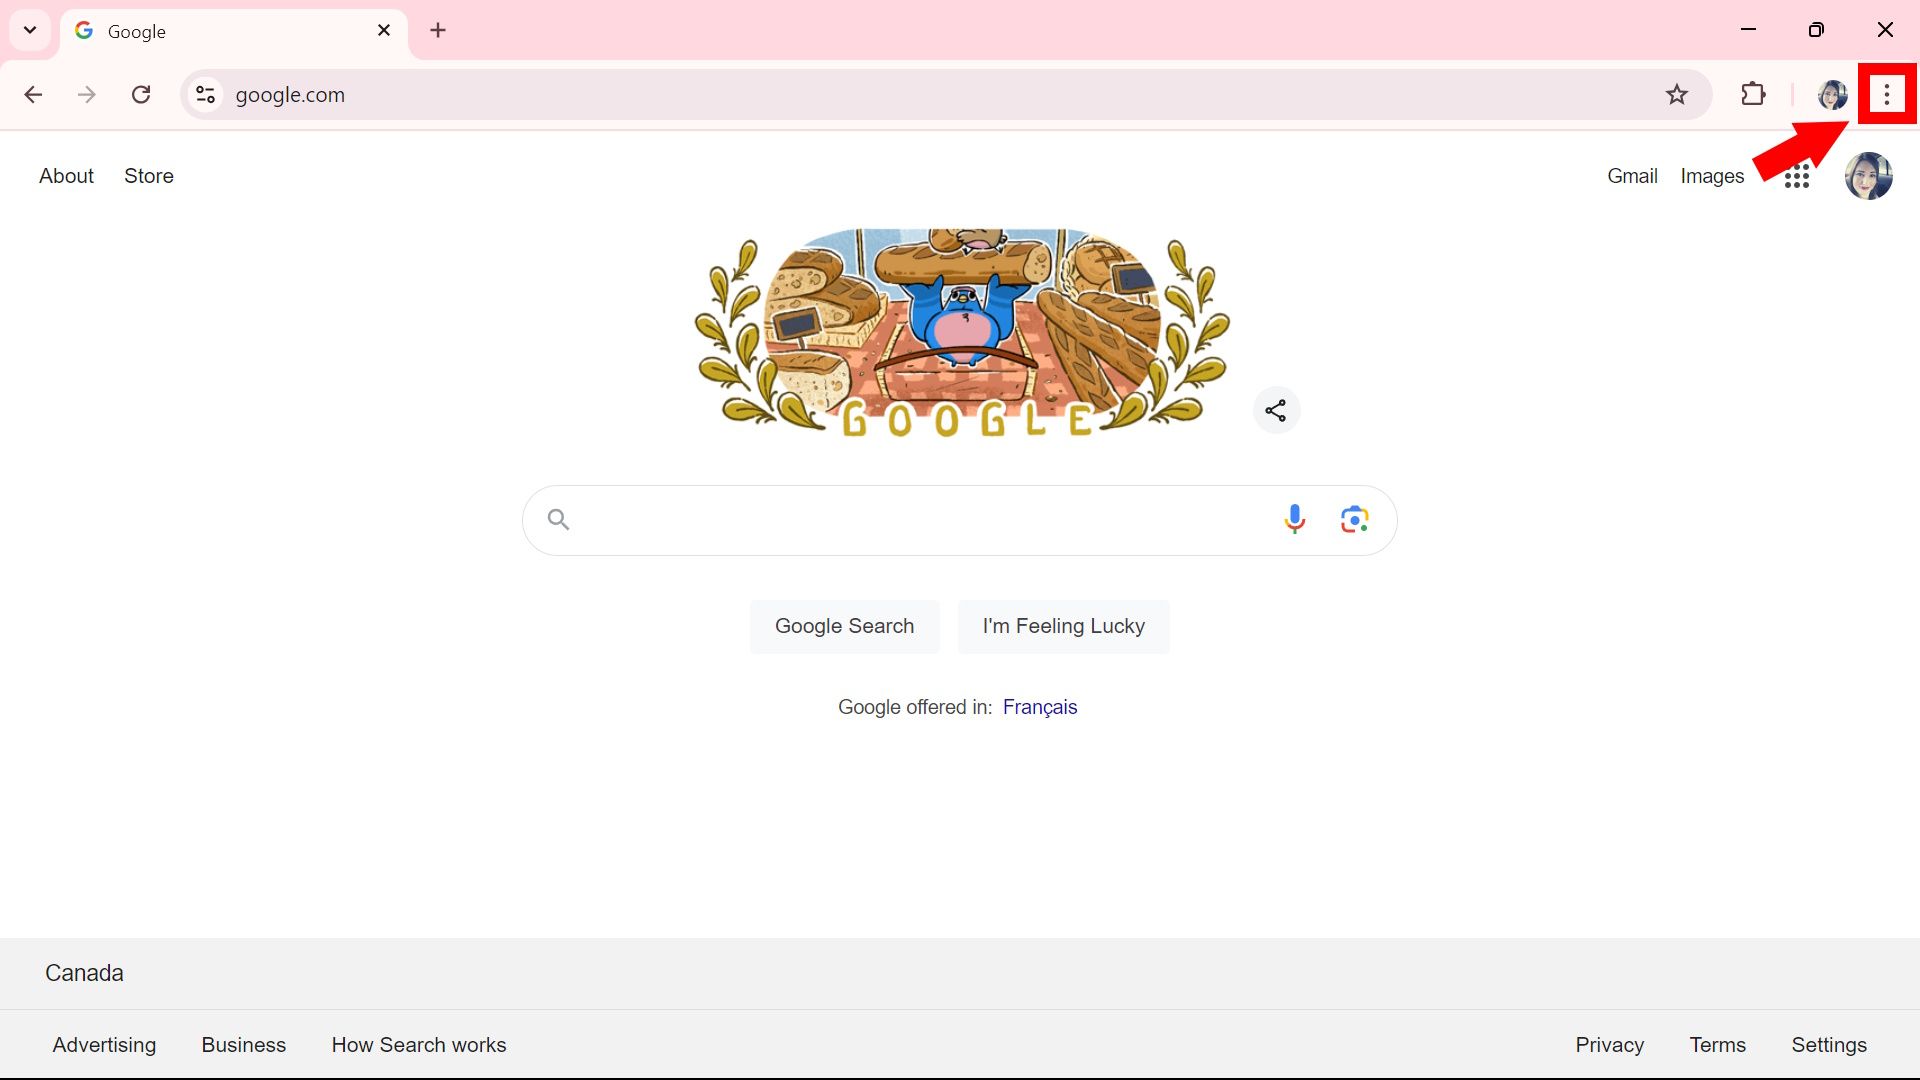The width and height of the screenshot is (1920, 1080).
Task: Click the Google voice search microphone icon
Action: tap(1295, 518)
